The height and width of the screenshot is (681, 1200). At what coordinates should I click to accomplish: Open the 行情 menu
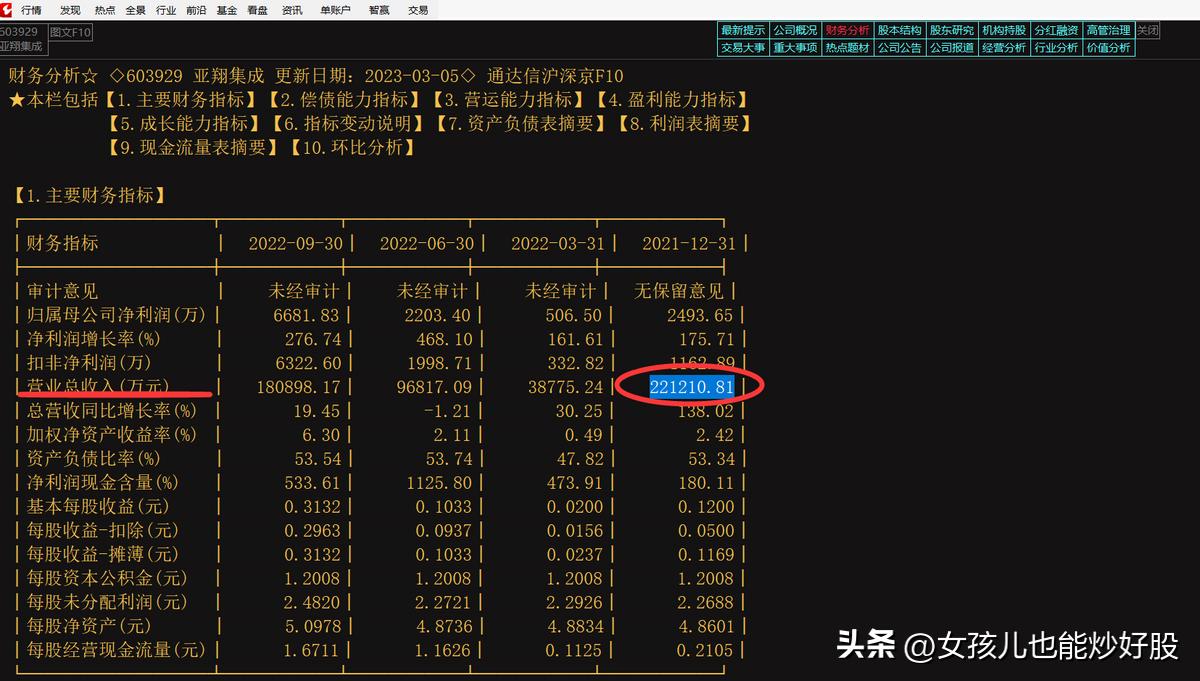pos(31,10)
